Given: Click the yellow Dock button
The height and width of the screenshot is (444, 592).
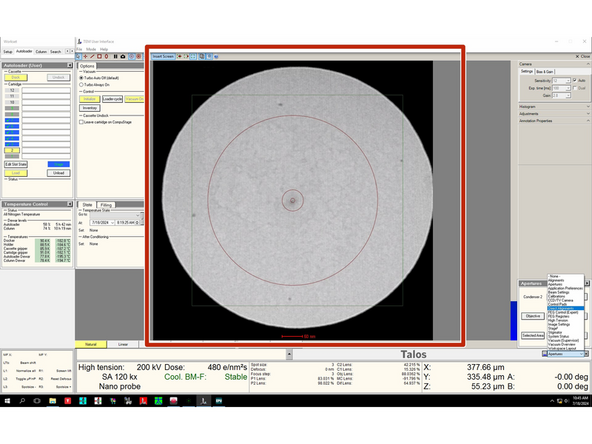Looking at the screenshot, I should (15, 77).
